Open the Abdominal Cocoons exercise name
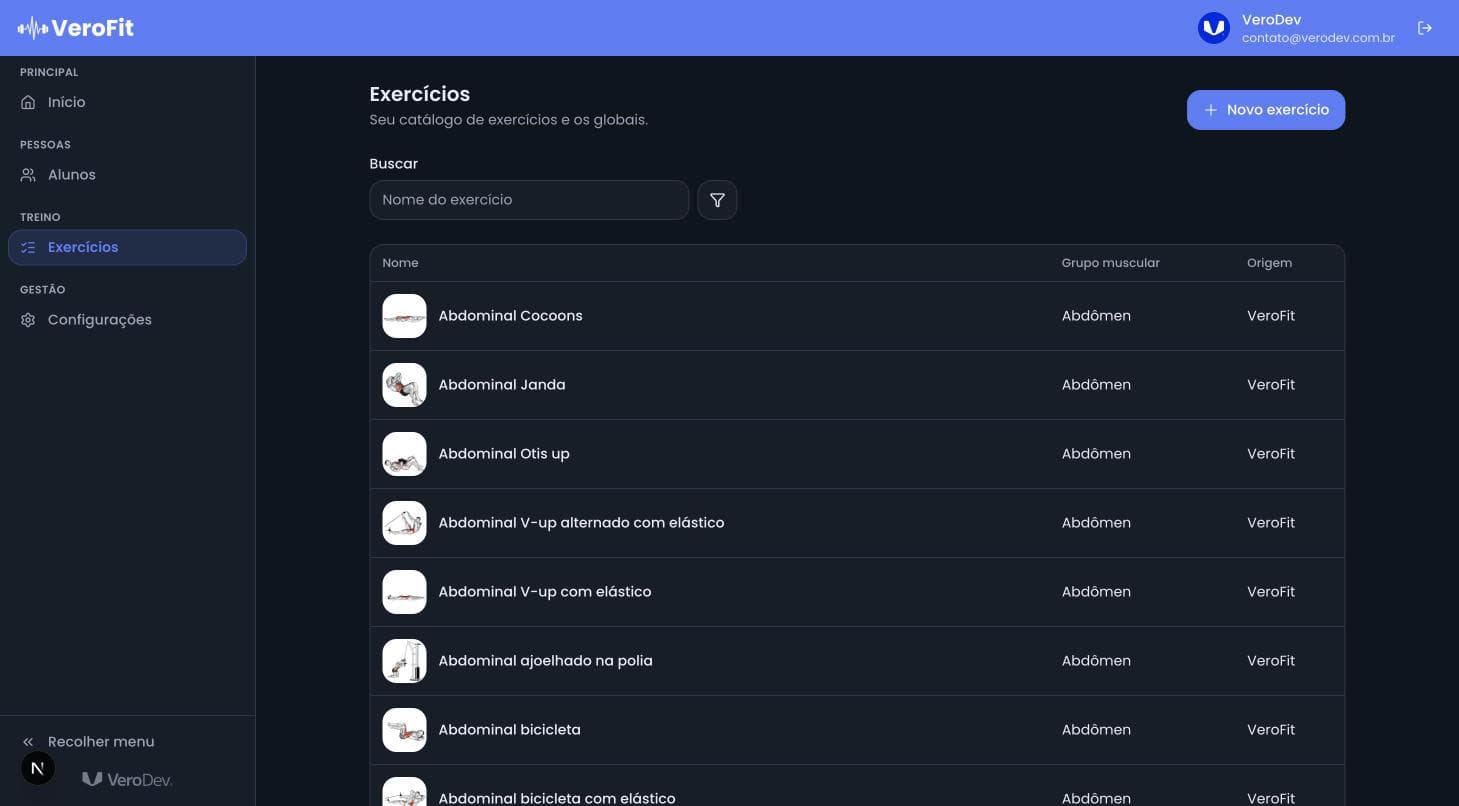1459x806 pixels. tap(510, 316)
